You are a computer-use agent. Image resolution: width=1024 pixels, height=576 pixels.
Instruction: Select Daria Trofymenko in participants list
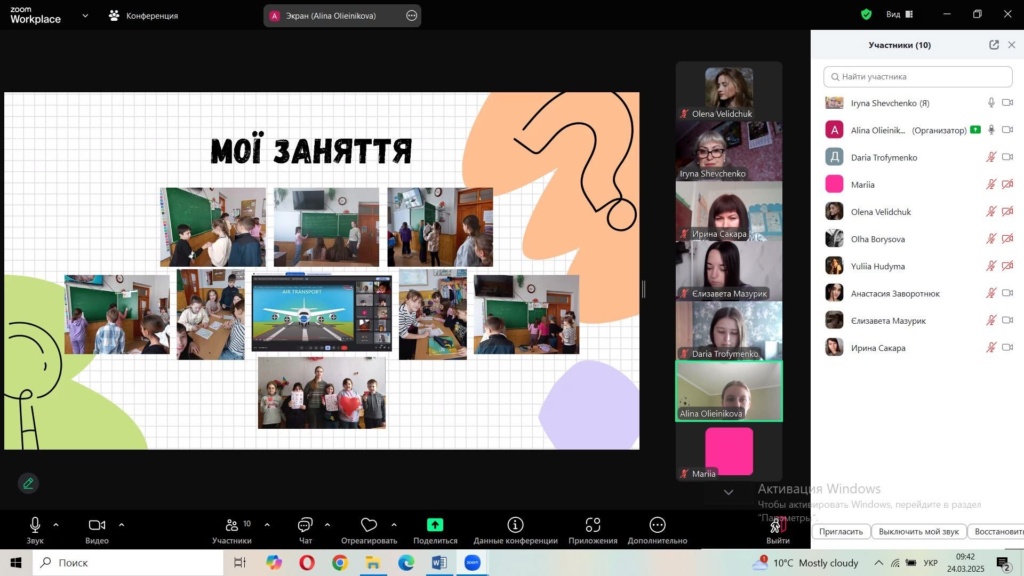[918, 157]
